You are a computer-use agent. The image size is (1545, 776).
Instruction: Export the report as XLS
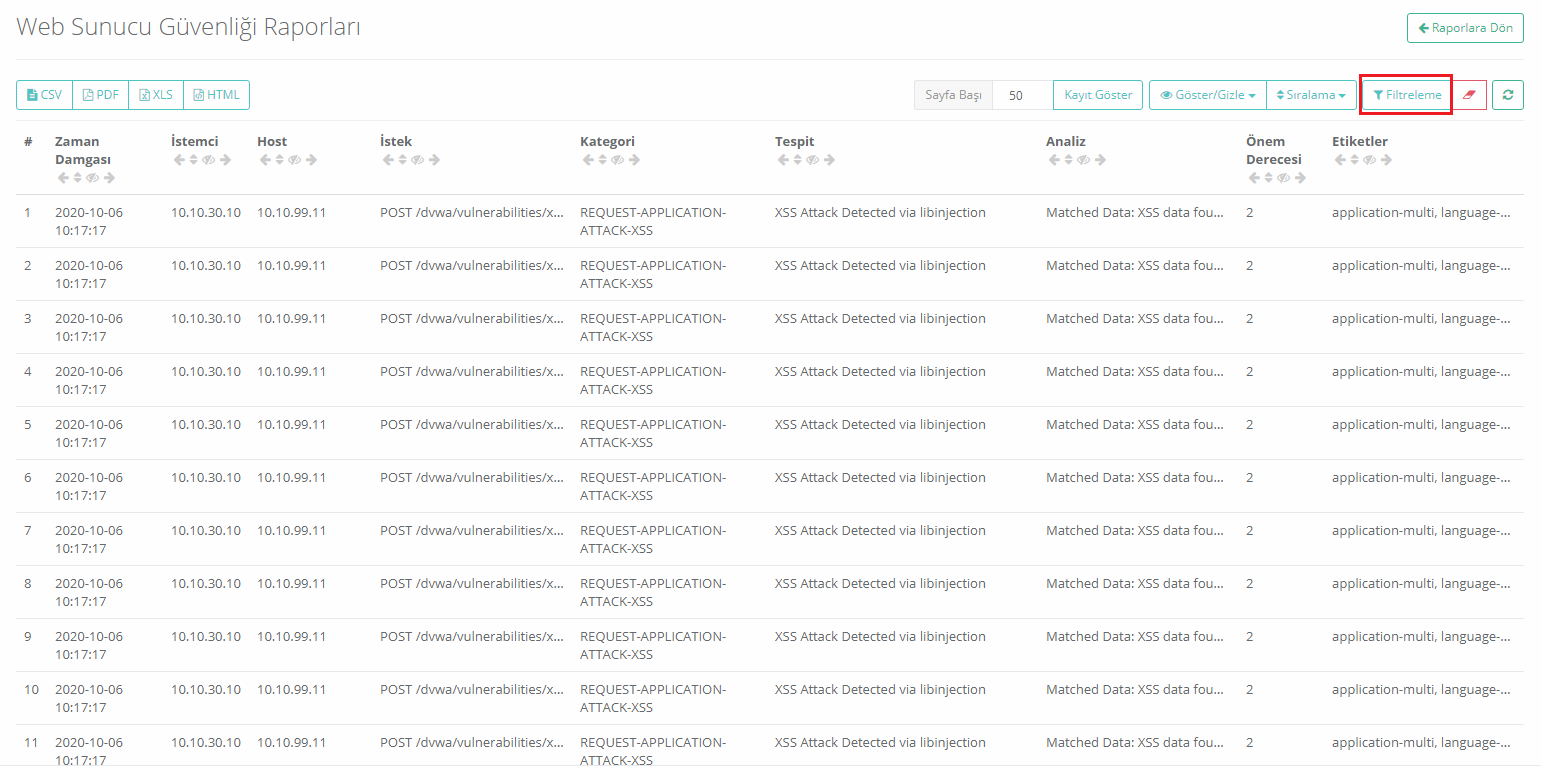tap(156, 95)
